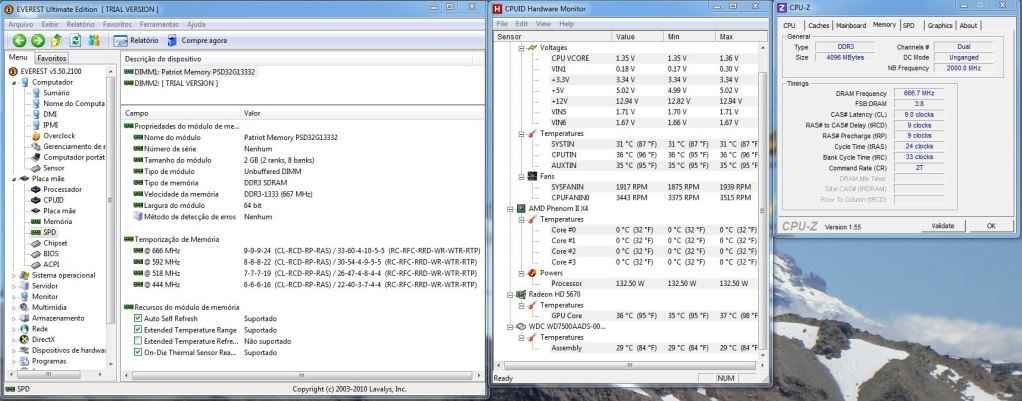Open the Arquivo menu in EVEREST

21,24
